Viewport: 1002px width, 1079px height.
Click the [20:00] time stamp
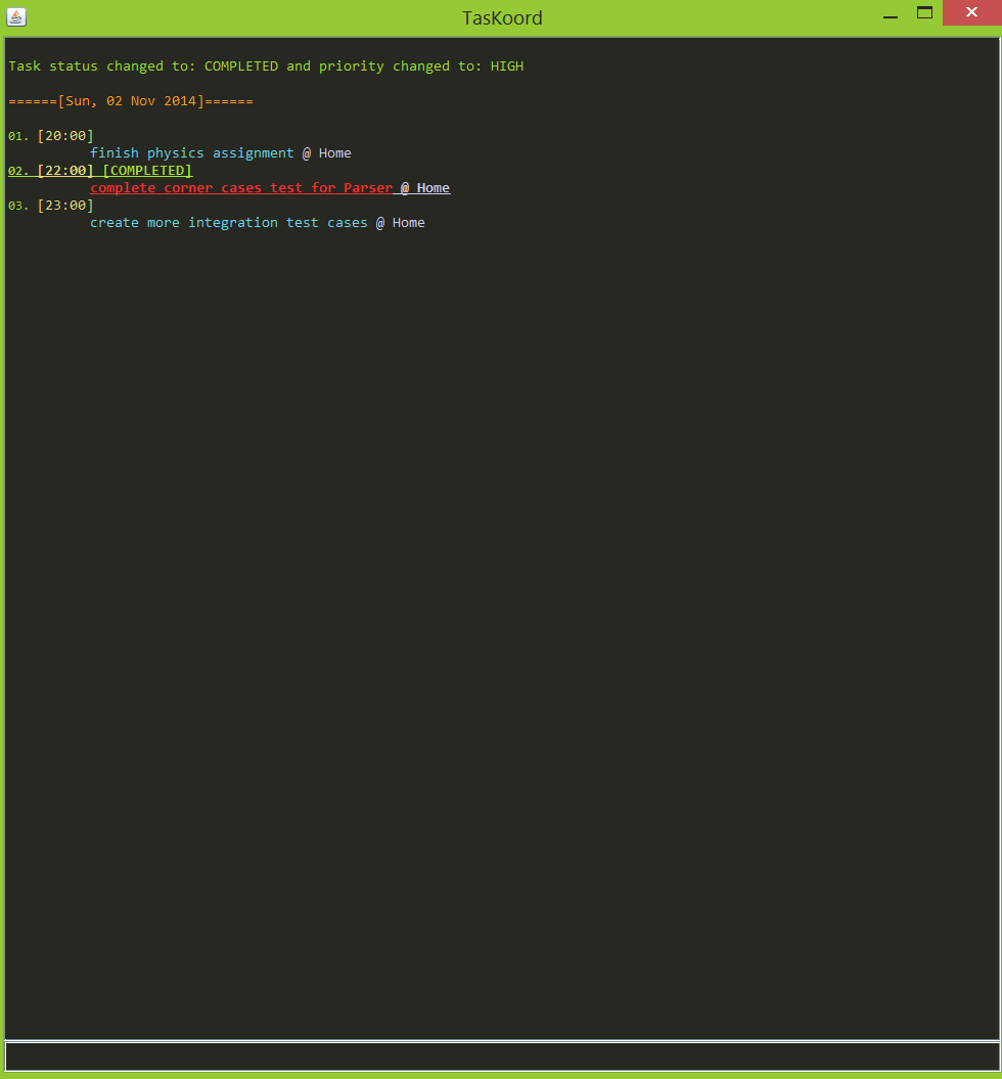pos(65,136)
